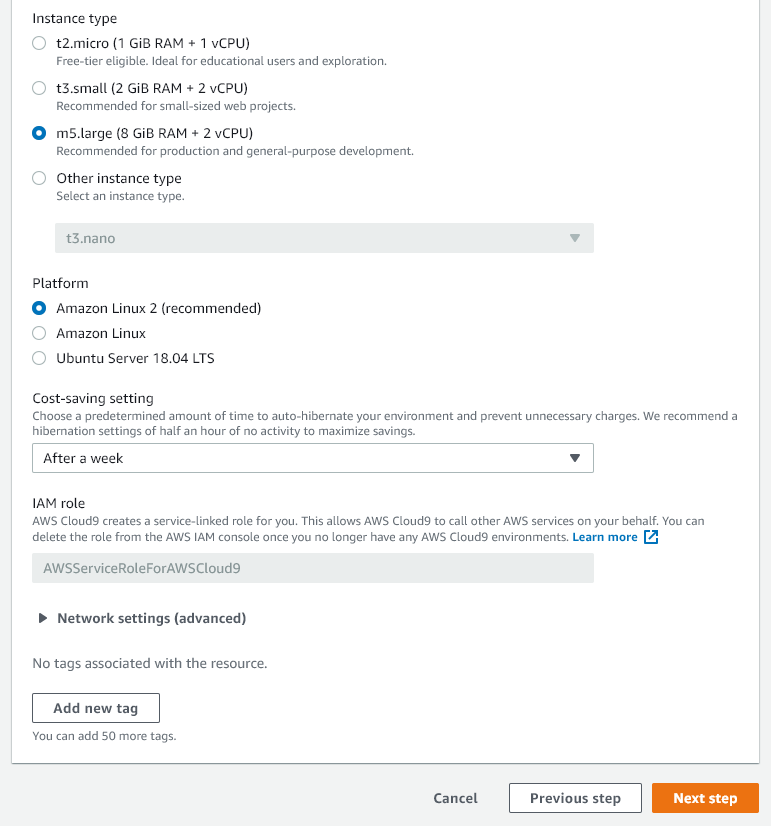Click the AWSServiceRoleForAWSCloud9 IAM role field
Screen dimensions: 771x826
tap(313, 568)
